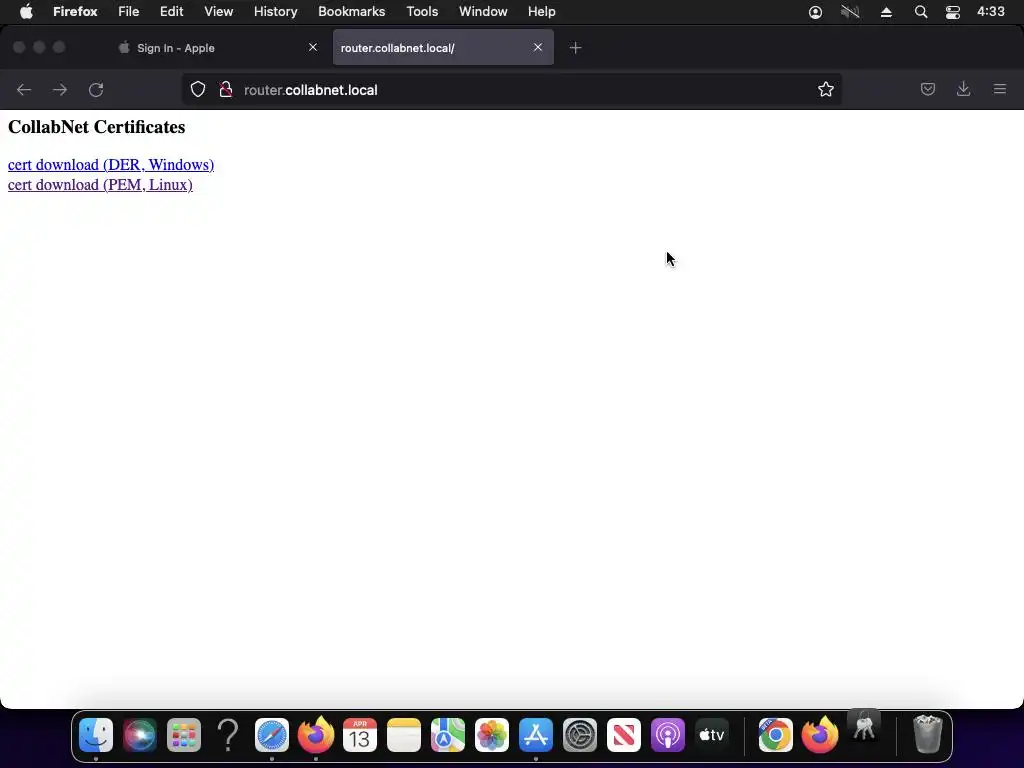Viewport: 1024px width, 768px height.
Task: Open the History menu
Action: [276, 12]
